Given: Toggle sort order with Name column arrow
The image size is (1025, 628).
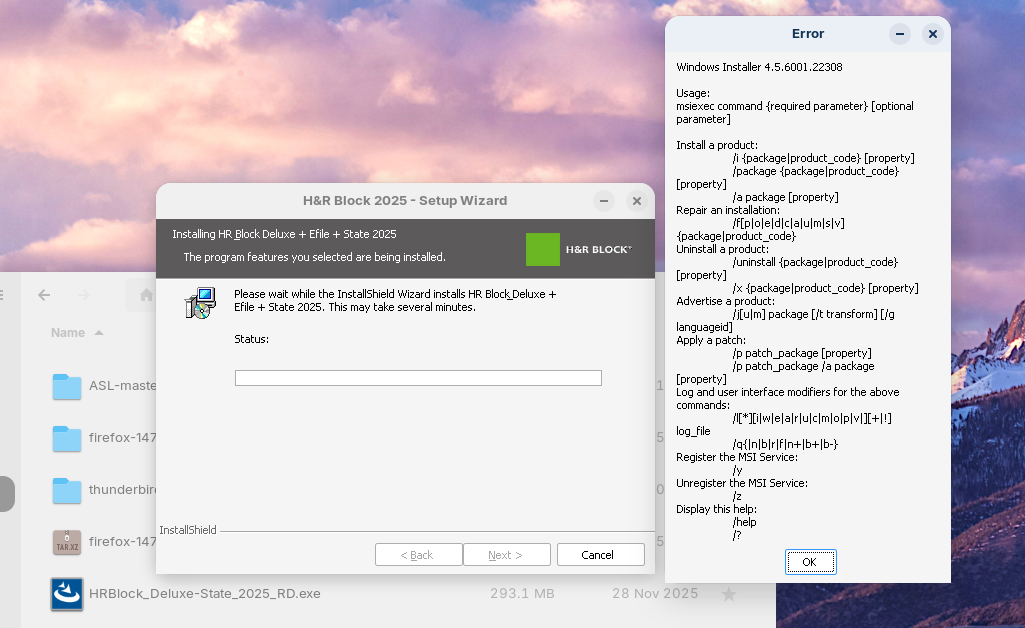Looking at the screenshot, I should 99,333.
